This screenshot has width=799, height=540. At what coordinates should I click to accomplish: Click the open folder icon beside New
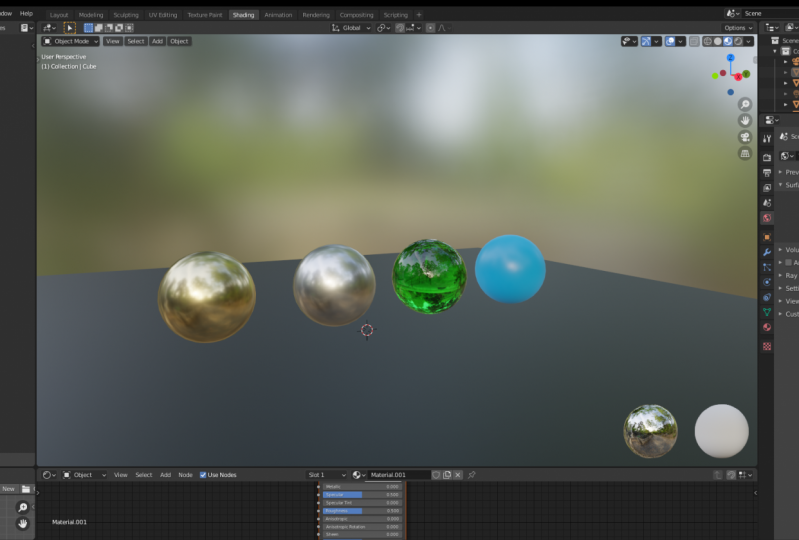pos(25,489)
